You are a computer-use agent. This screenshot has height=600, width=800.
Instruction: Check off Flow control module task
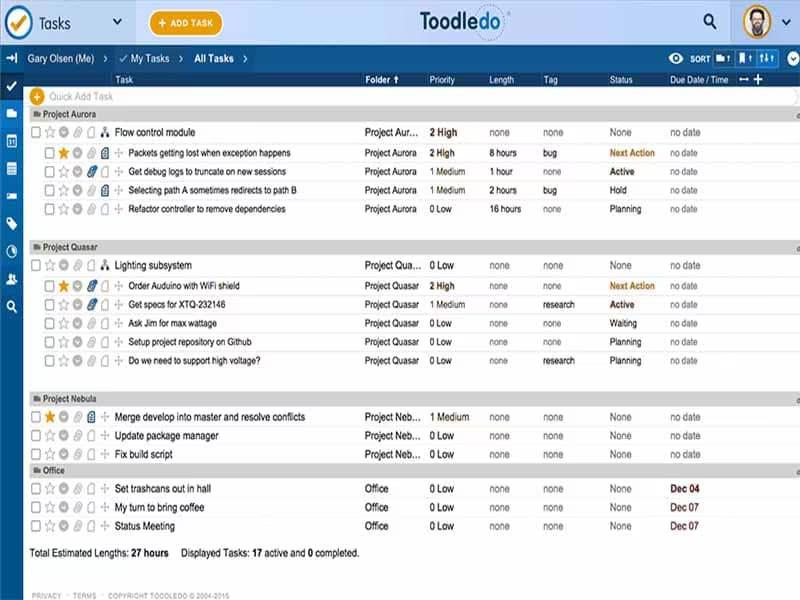[36, 133]
